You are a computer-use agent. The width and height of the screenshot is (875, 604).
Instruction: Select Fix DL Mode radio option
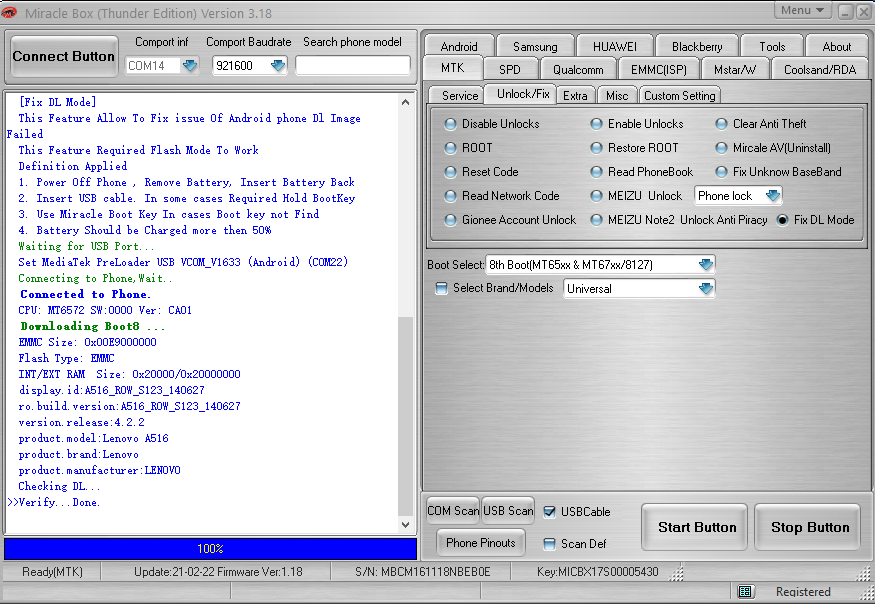pyautogui.click(x=782, y=220)
